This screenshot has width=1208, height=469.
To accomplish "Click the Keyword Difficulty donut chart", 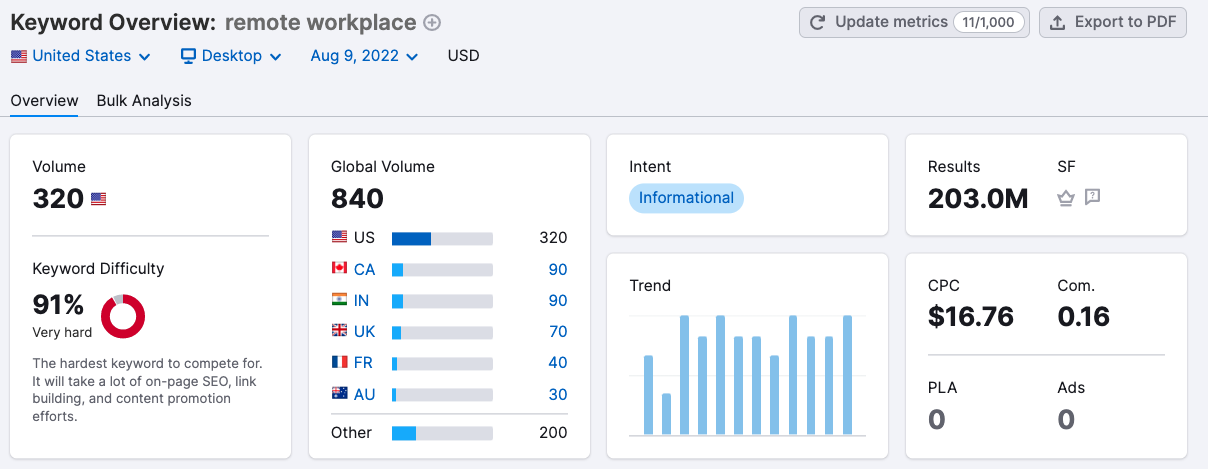I will coord(124,316).
